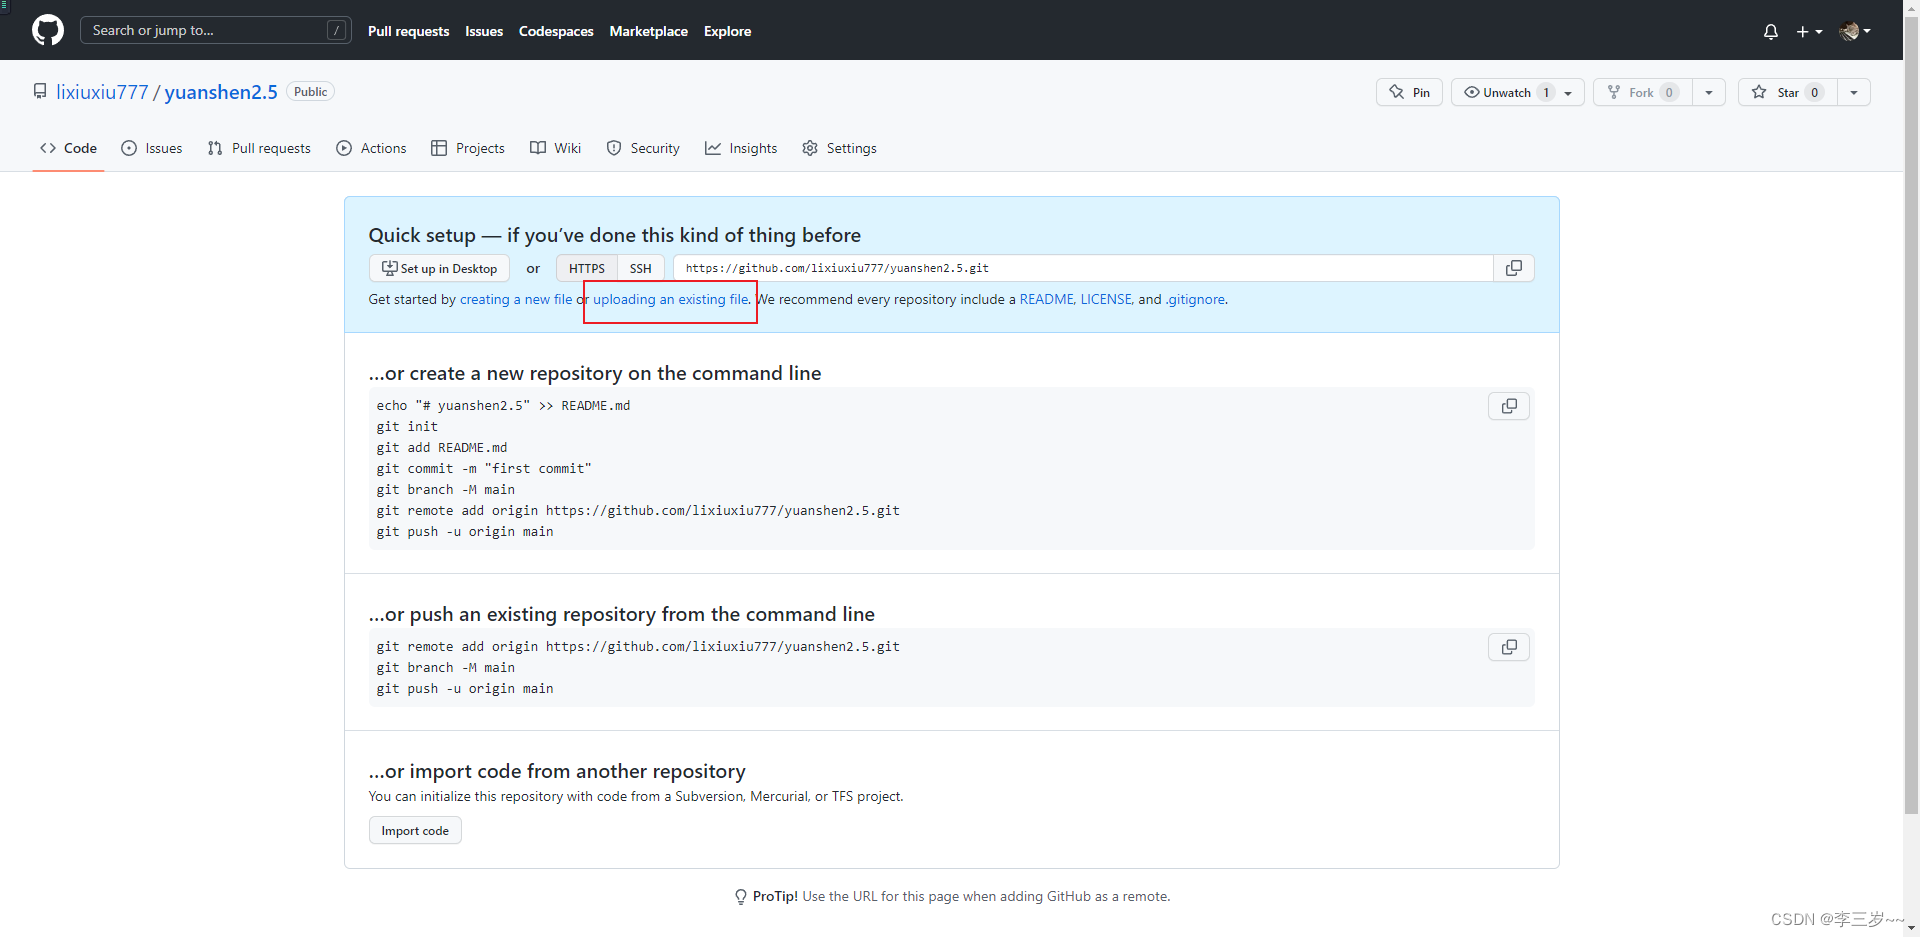Screen dimensions: 1920x937
Task: Copy the push-existing-repository commands
Action: (1509, 647)
